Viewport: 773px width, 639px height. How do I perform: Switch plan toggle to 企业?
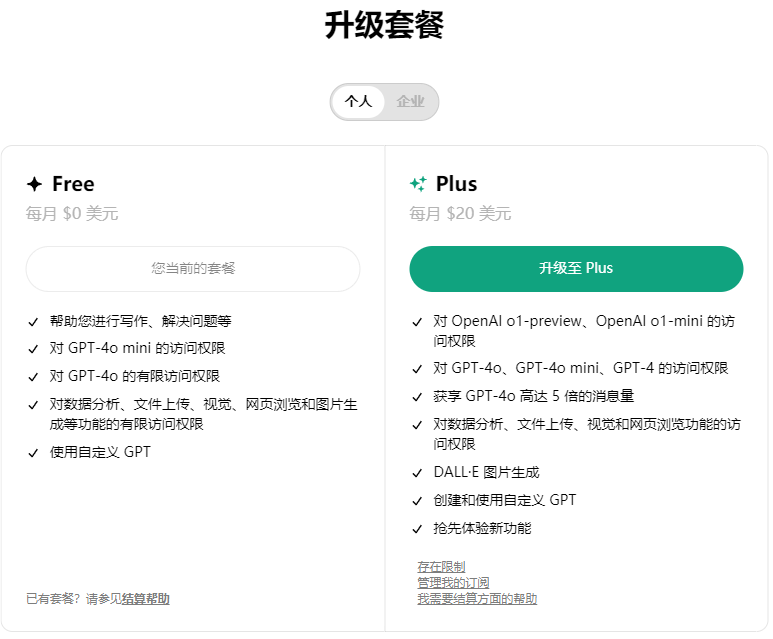point(410,102)
